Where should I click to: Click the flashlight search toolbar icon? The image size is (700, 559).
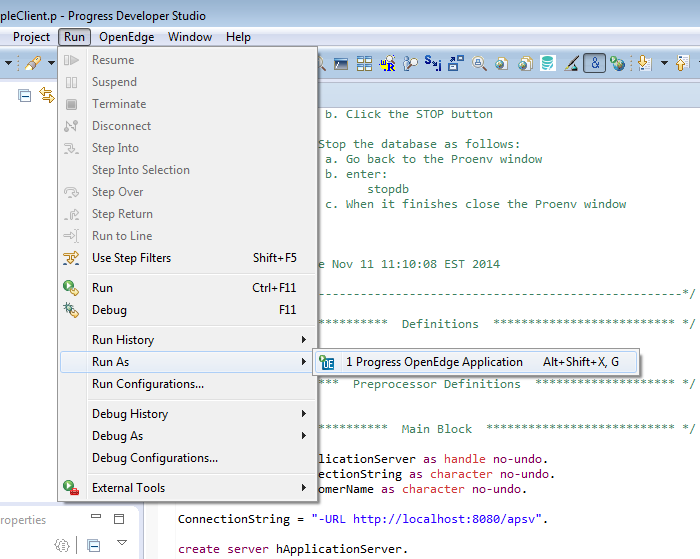(33, 63)
